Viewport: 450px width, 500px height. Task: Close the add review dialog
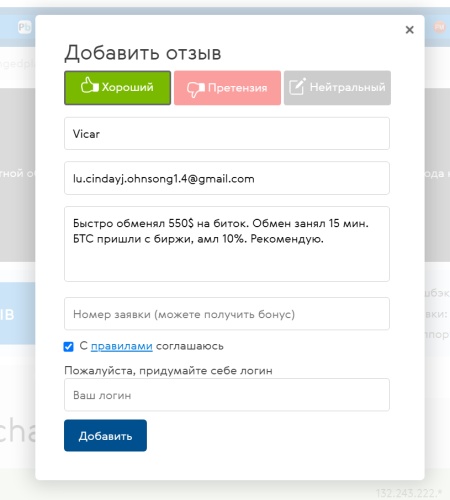pyautogui.click(x=409, y=30)
